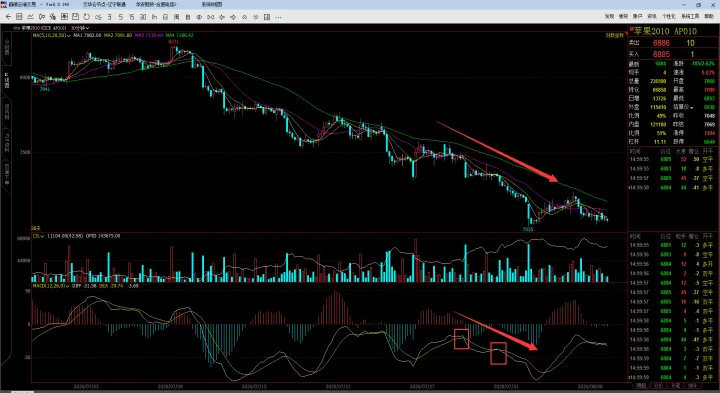Viewport: 720px width, 393px height.
Task: Expand the 30分钟 period dropdown
Action: [80, 28]
